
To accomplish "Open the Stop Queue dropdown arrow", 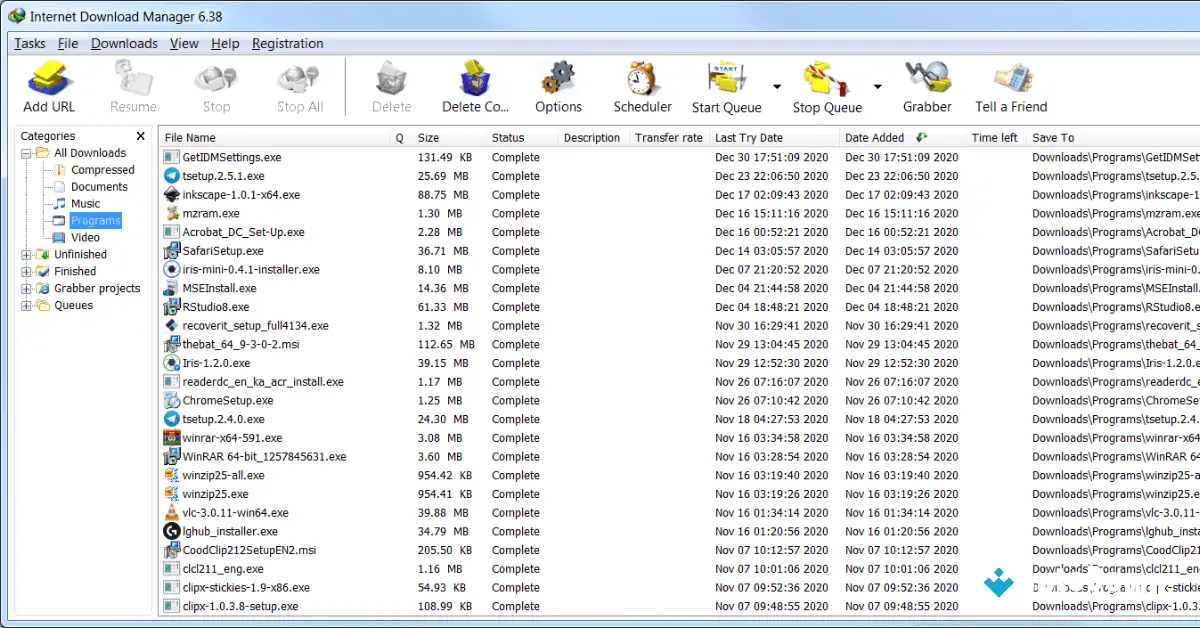I will coord(878,86).
